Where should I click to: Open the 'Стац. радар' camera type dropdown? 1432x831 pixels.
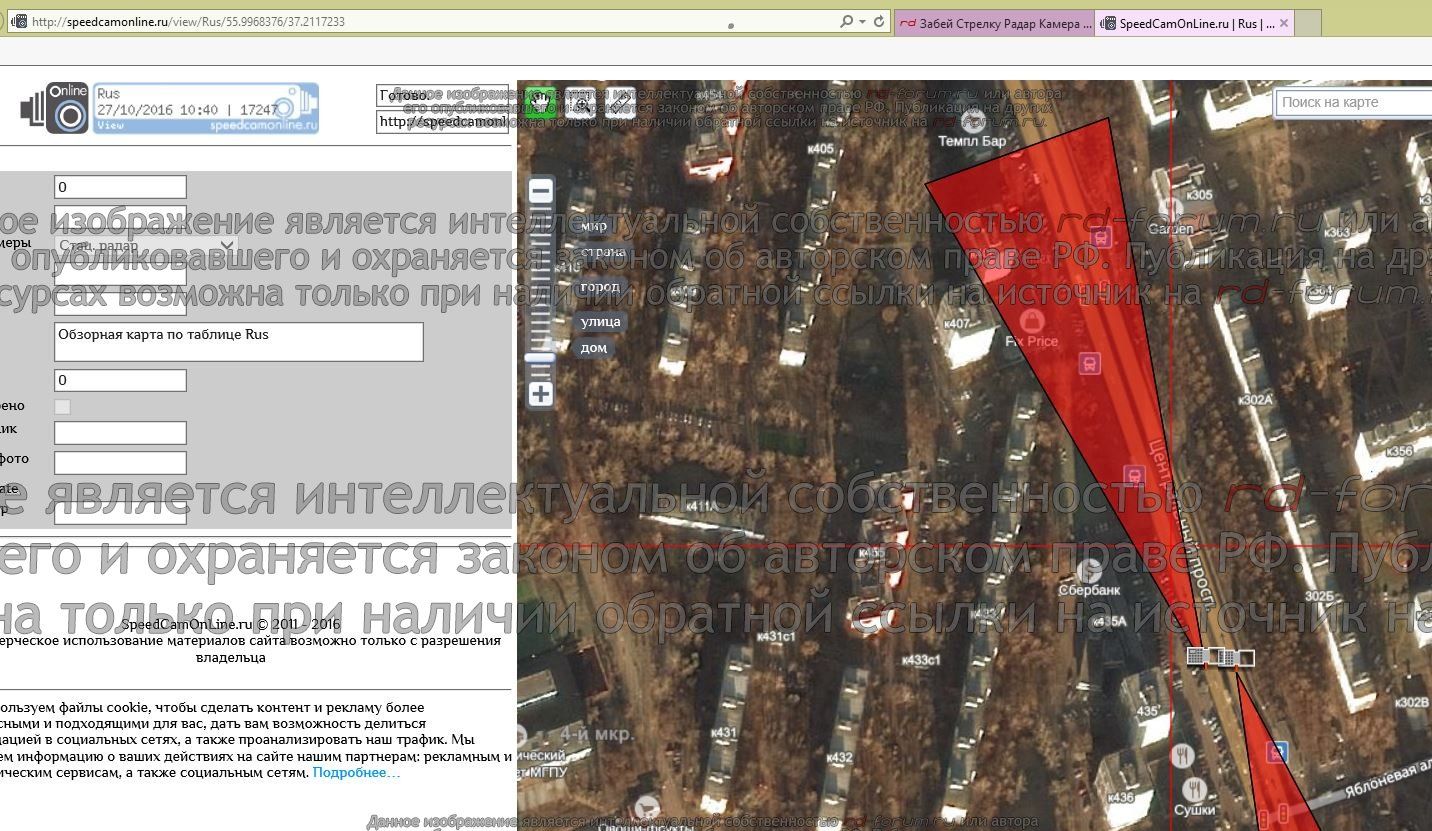click(x=146, y=246)
